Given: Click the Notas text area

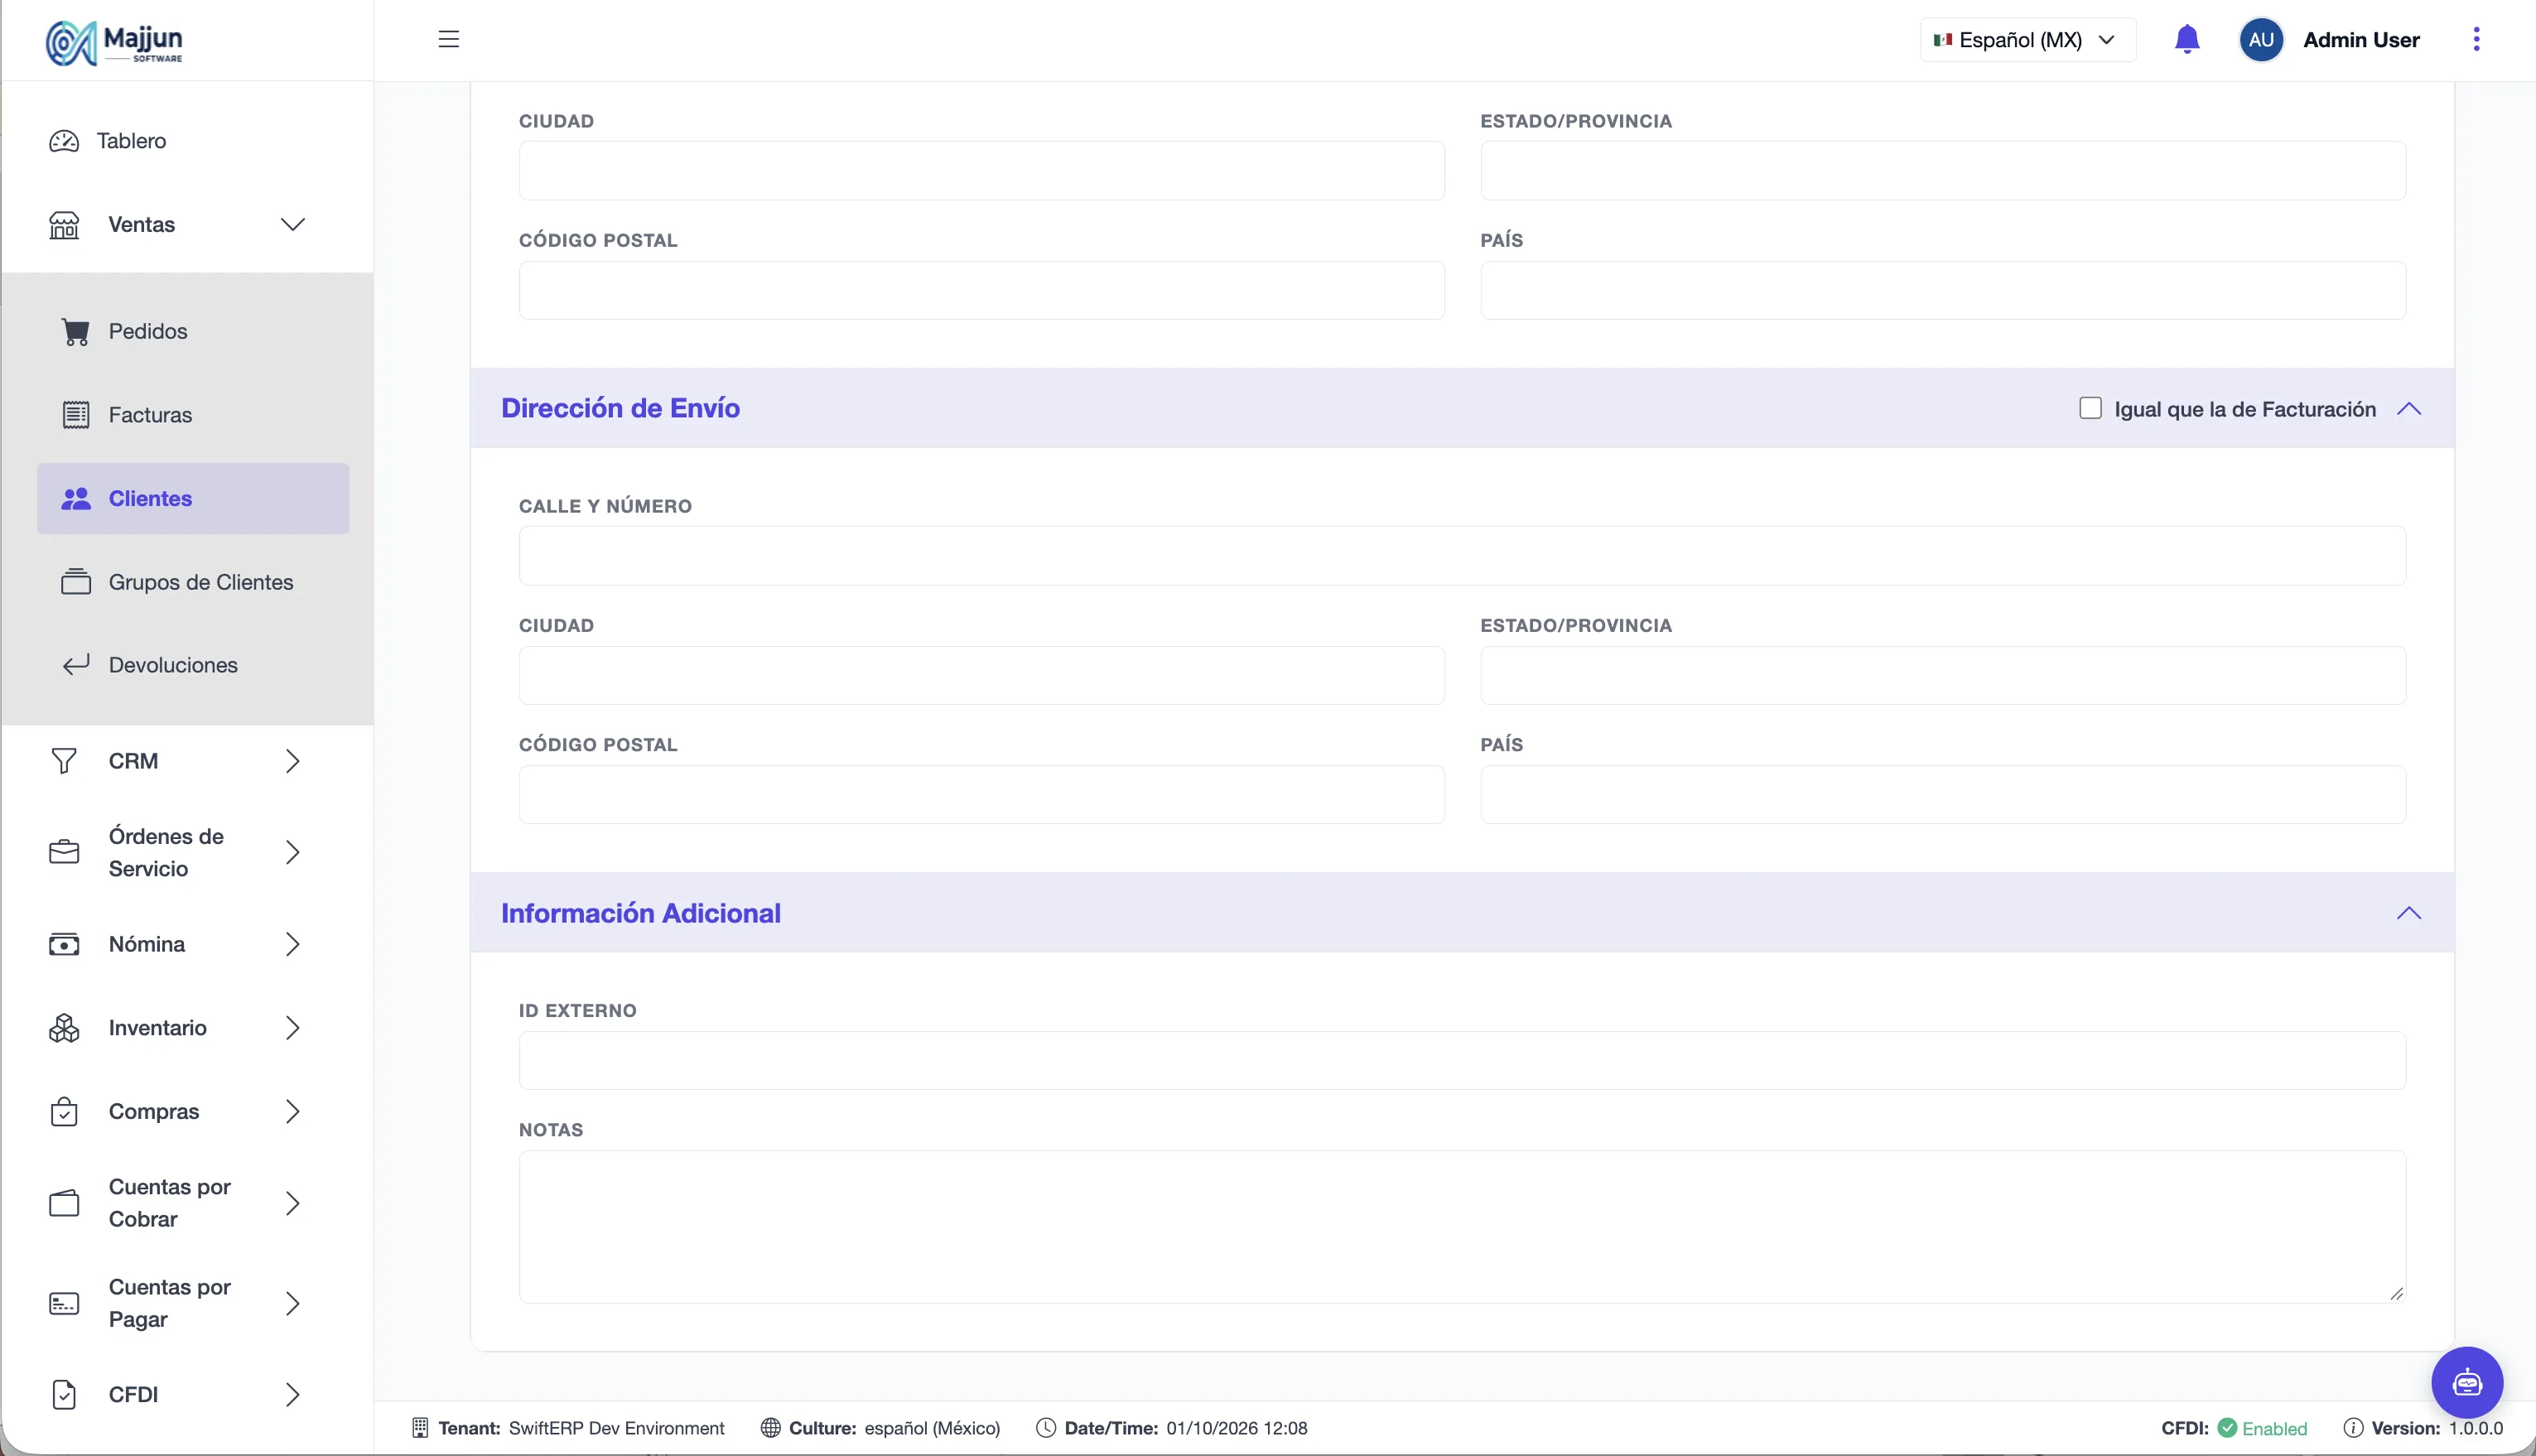Looking at the screenshot, I should pyautogui.click(x=1462, y=1227).
